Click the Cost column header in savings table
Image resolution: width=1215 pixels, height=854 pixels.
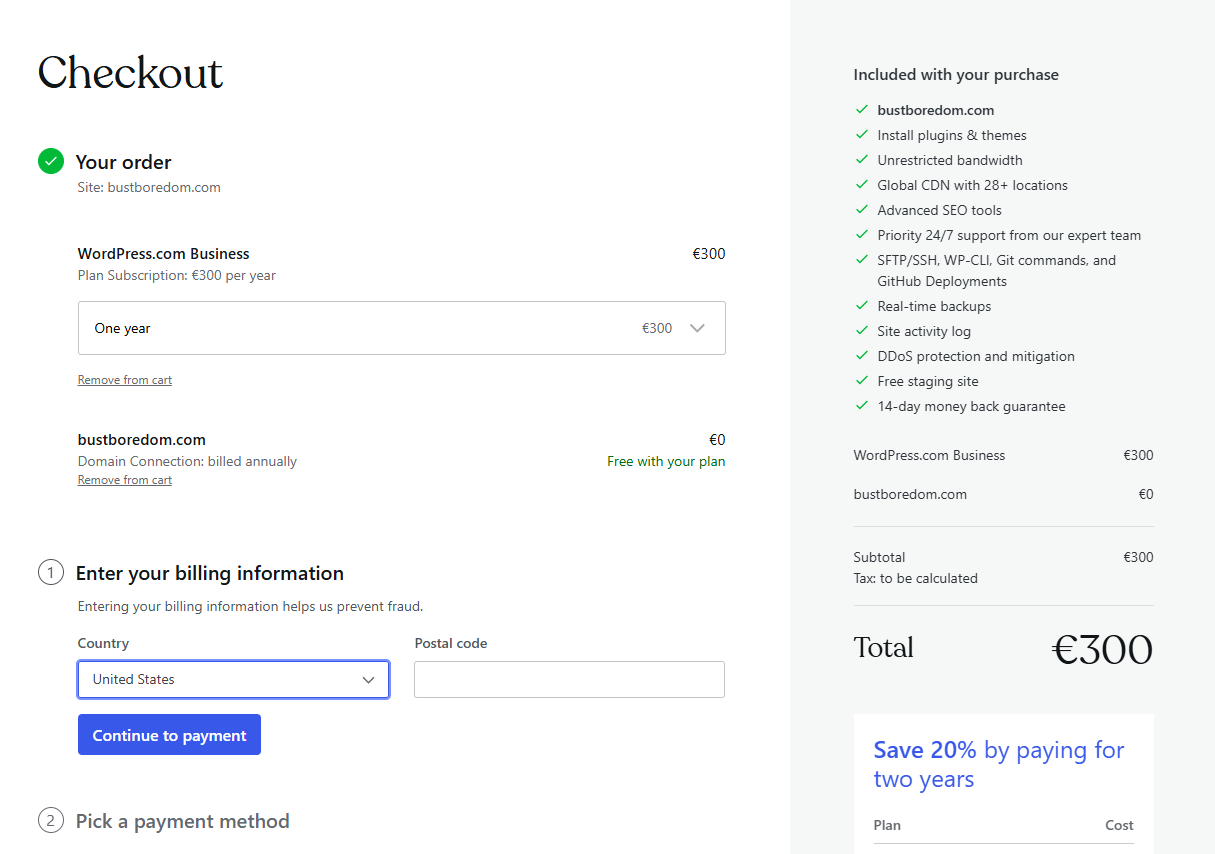[1119, 825]
